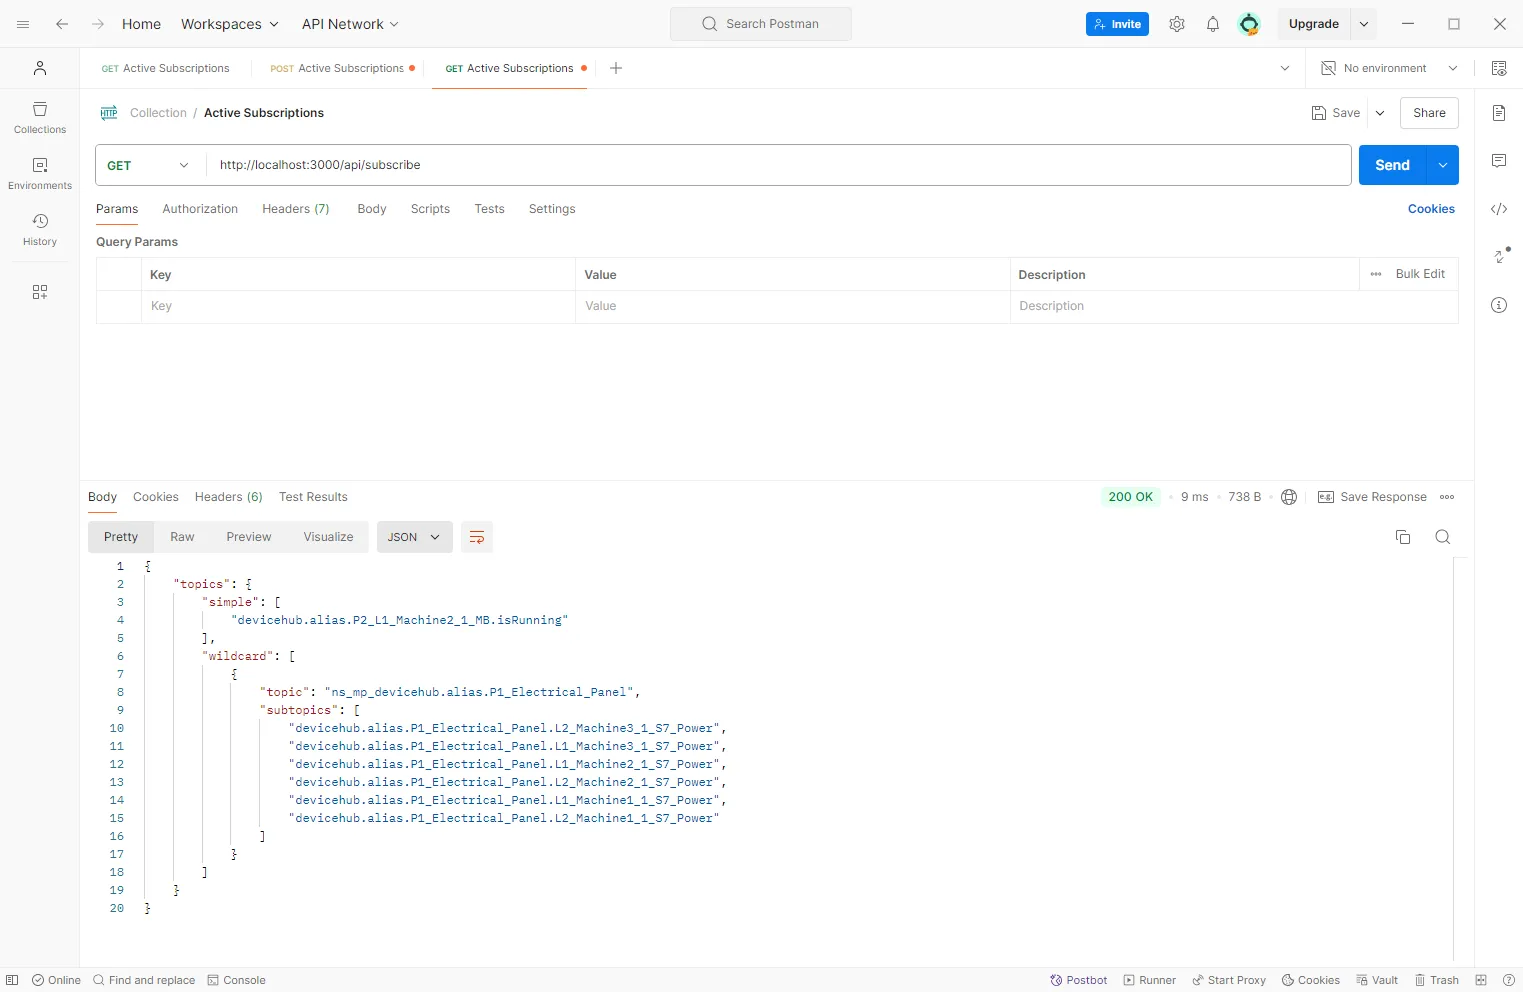Open Console in the status bar
The width and height of the screenshot is (1523, 992).
(x=237, y=980)
